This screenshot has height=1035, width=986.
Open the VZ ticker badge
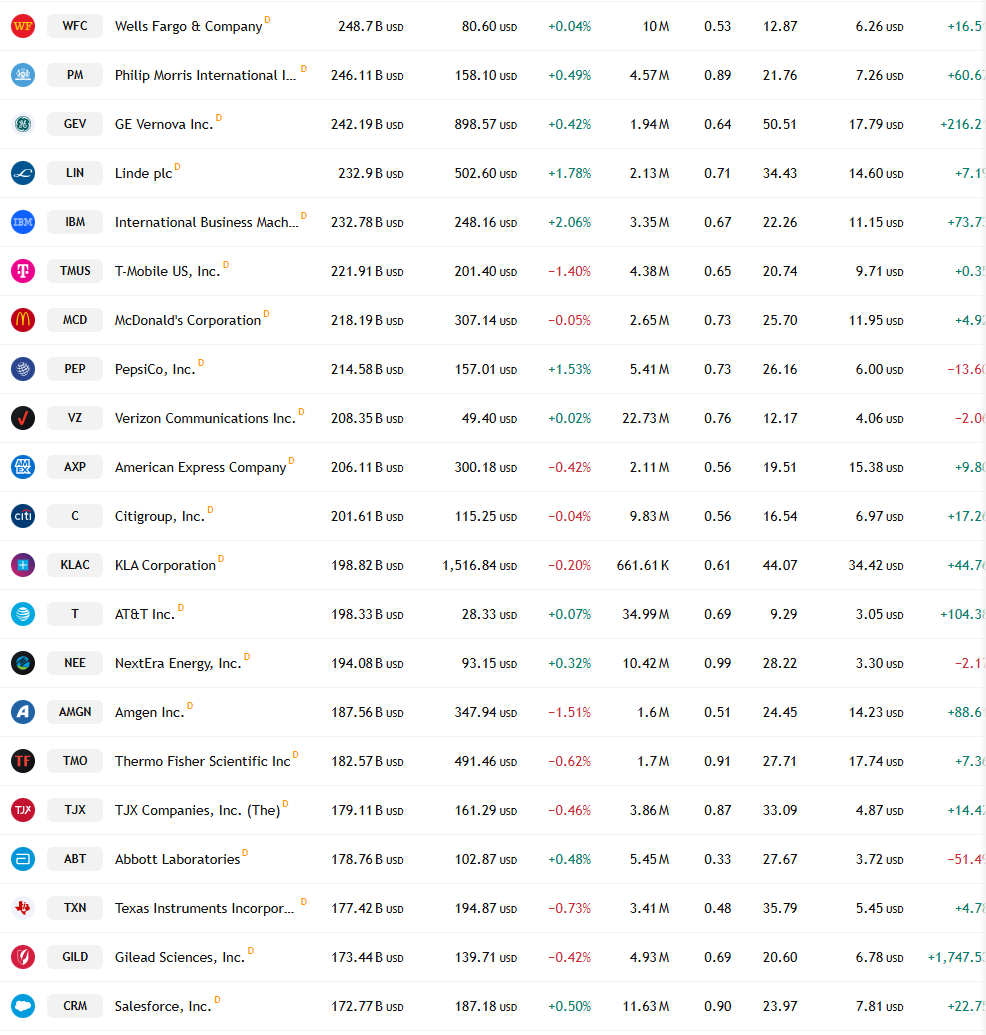pyautogui.click(x=75, y=418)
